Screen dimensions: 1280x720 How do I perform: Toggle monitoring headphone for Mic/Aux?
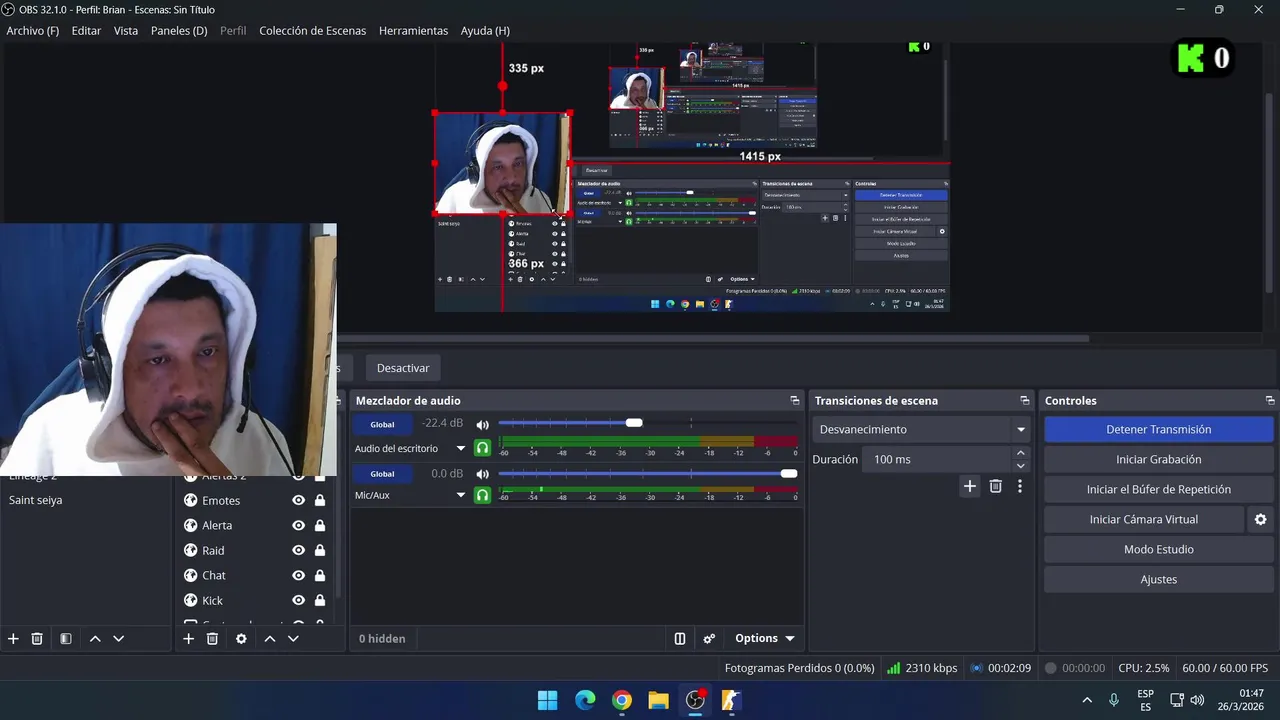pyautogui.click(x=483, y=495)
